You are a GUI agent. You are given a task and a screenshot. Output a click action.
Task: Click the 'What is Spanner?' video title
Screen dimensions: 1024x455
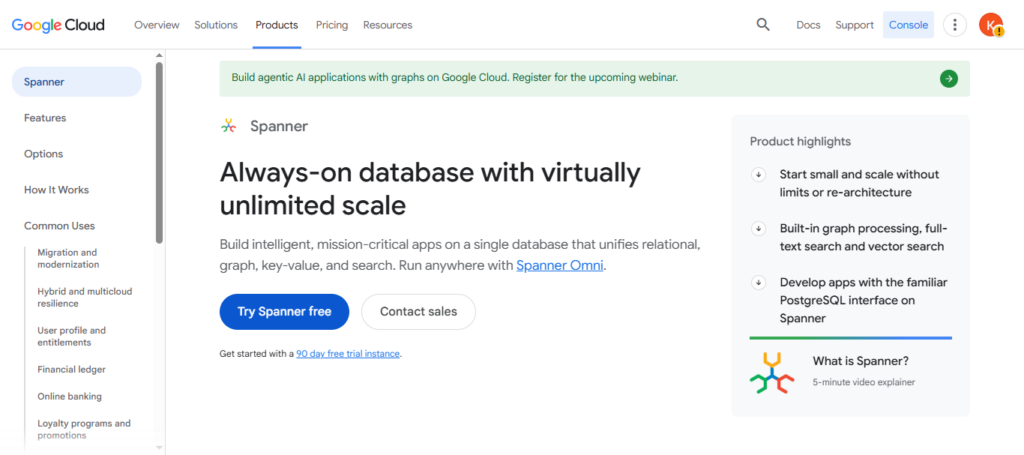[861, 361]
